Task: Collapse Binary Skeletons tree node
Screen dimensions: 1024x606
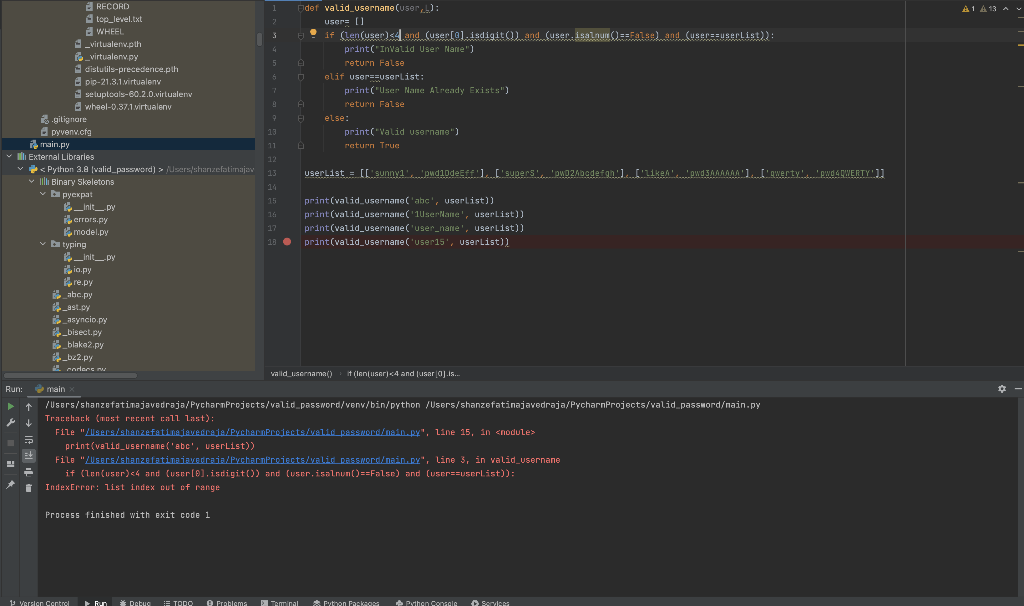Action: pos(31,182)
